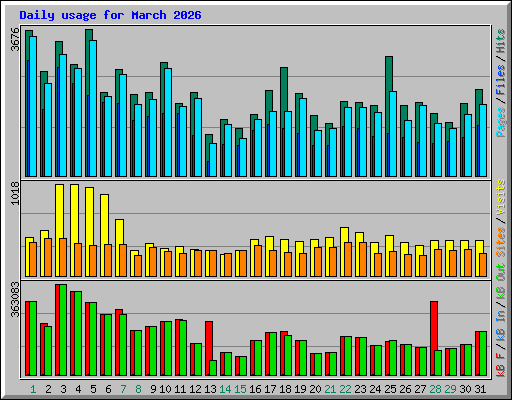
Task: Click day 5 on the x-axis
Action: coord(93,389)
